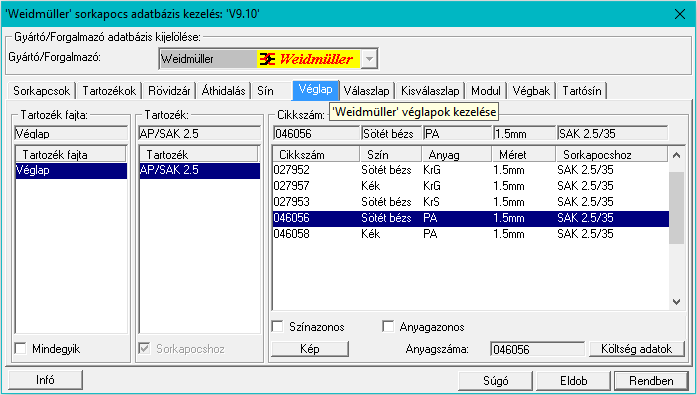The image size is (697, 395).
Task: Select row with Cikkszám 027957
Action: 470,186
